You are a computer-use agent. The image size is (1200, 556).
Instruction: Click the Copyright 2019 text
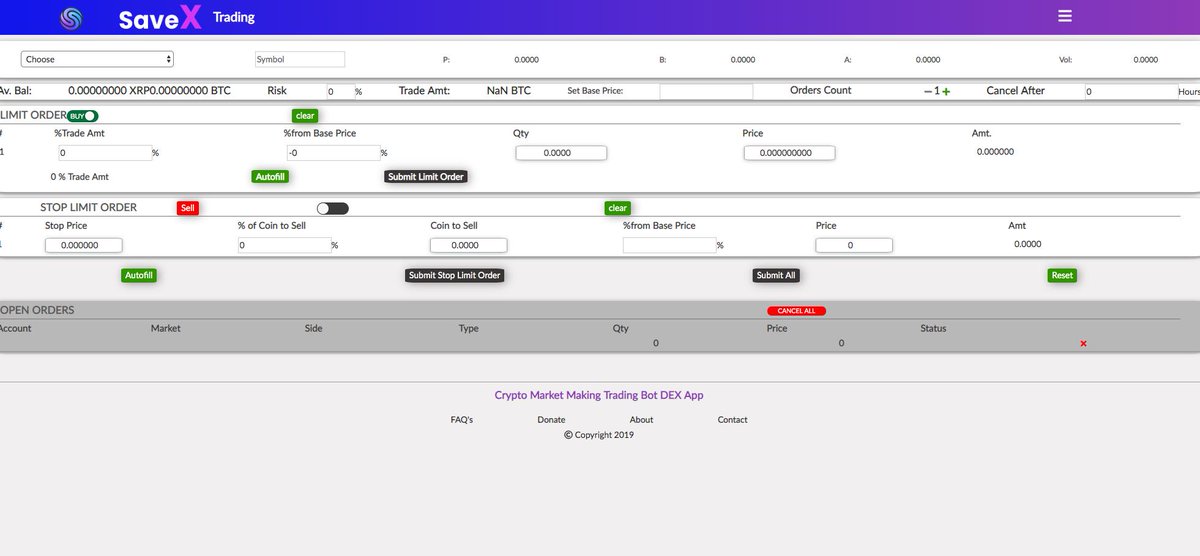point(599,435)
